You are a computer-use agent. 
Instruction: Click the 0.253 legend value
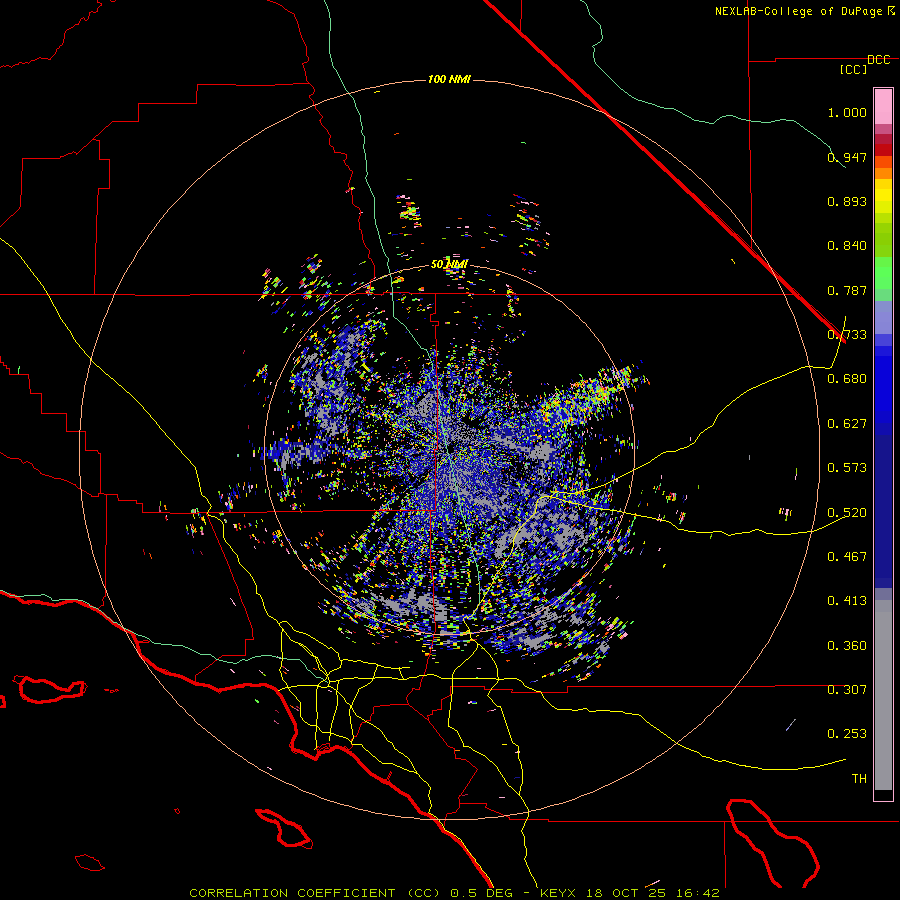847,734
